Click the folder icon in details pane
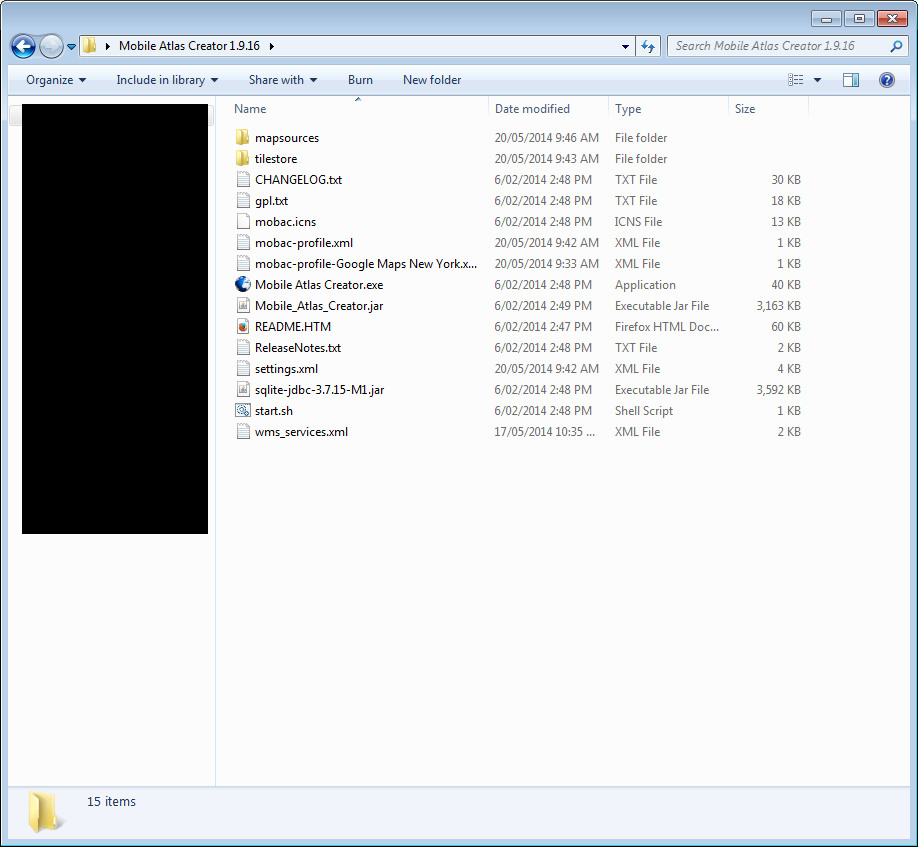918x847 pixels. pyautogui.click(x=44, y=812)
